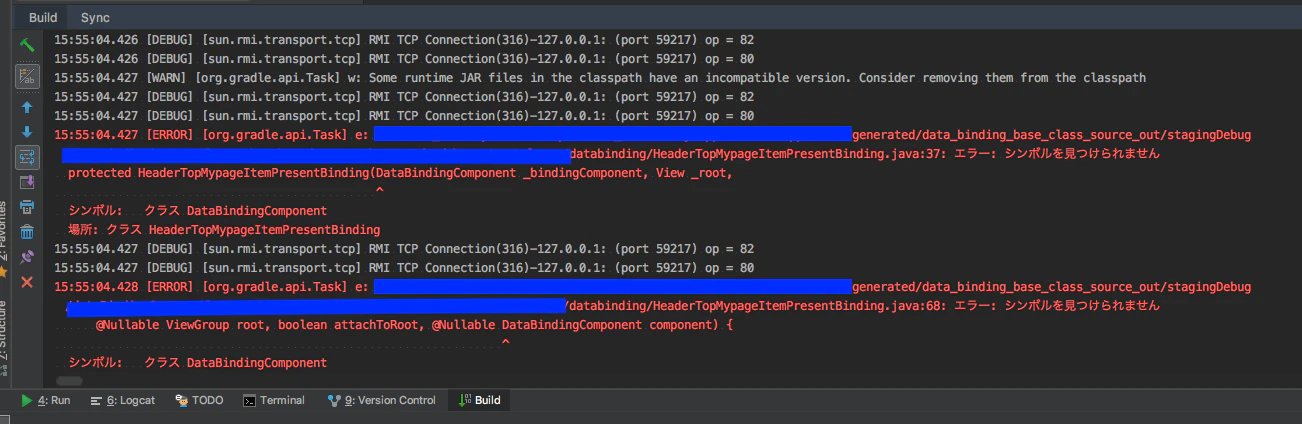The image size is (1302, 424).
Task: Clear the output with the trash icon
Action: coord(27,232)
